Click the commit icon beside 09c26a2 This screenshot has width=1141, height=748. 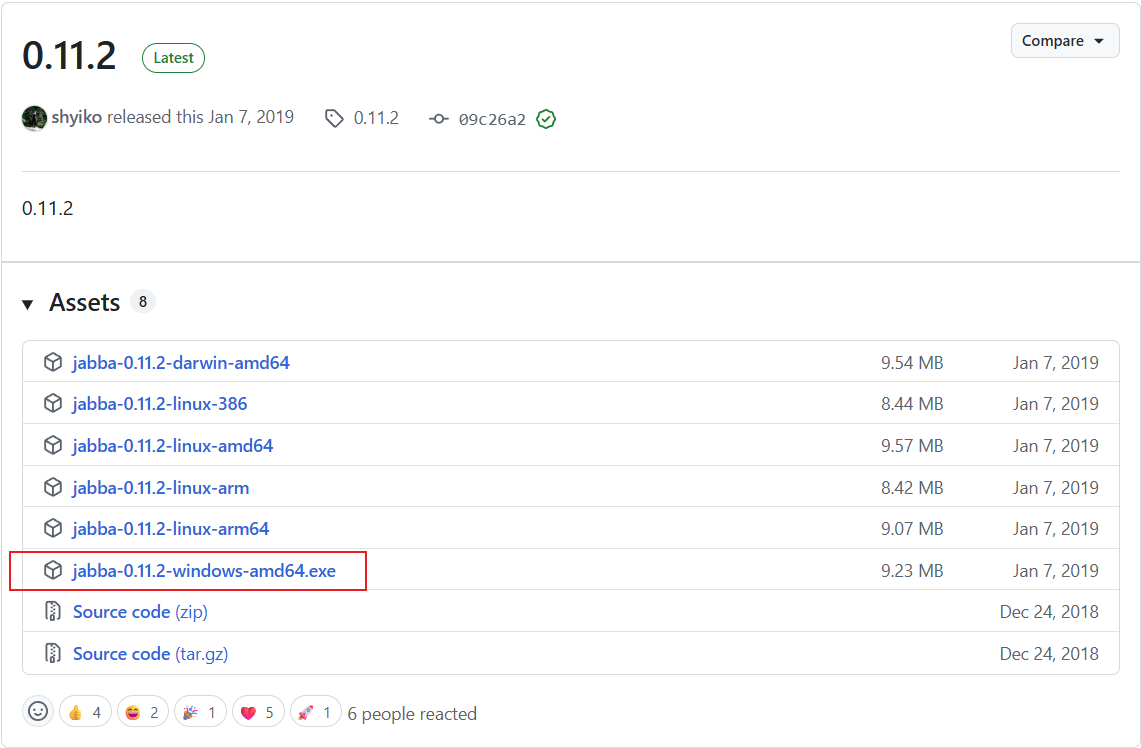tap(439, 119)
